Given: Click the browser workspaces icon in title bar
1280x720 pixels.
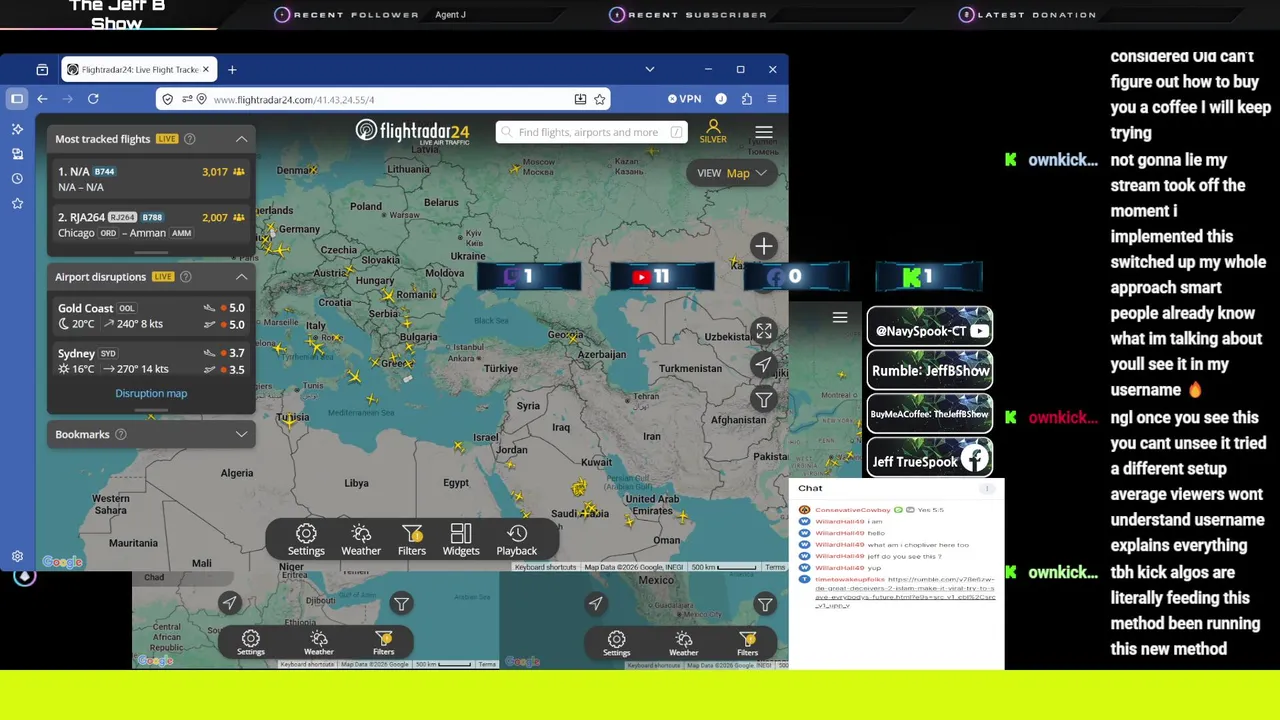Looking at the screenshot, I should (42, 70).
